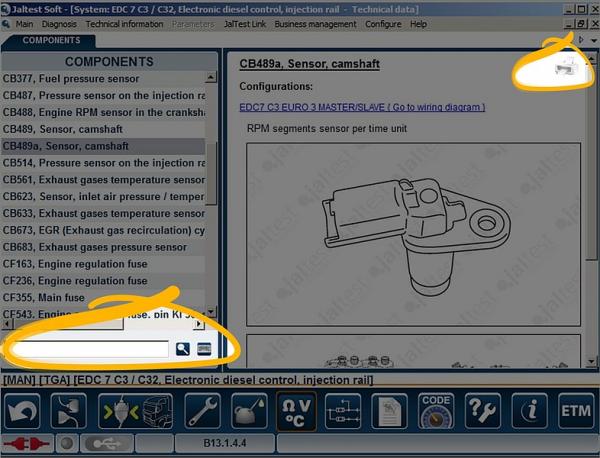Open the question wrench troubleshooting icon
This screenshot has height=458, width=600.
pyautogui.click(x=483, y=411)
